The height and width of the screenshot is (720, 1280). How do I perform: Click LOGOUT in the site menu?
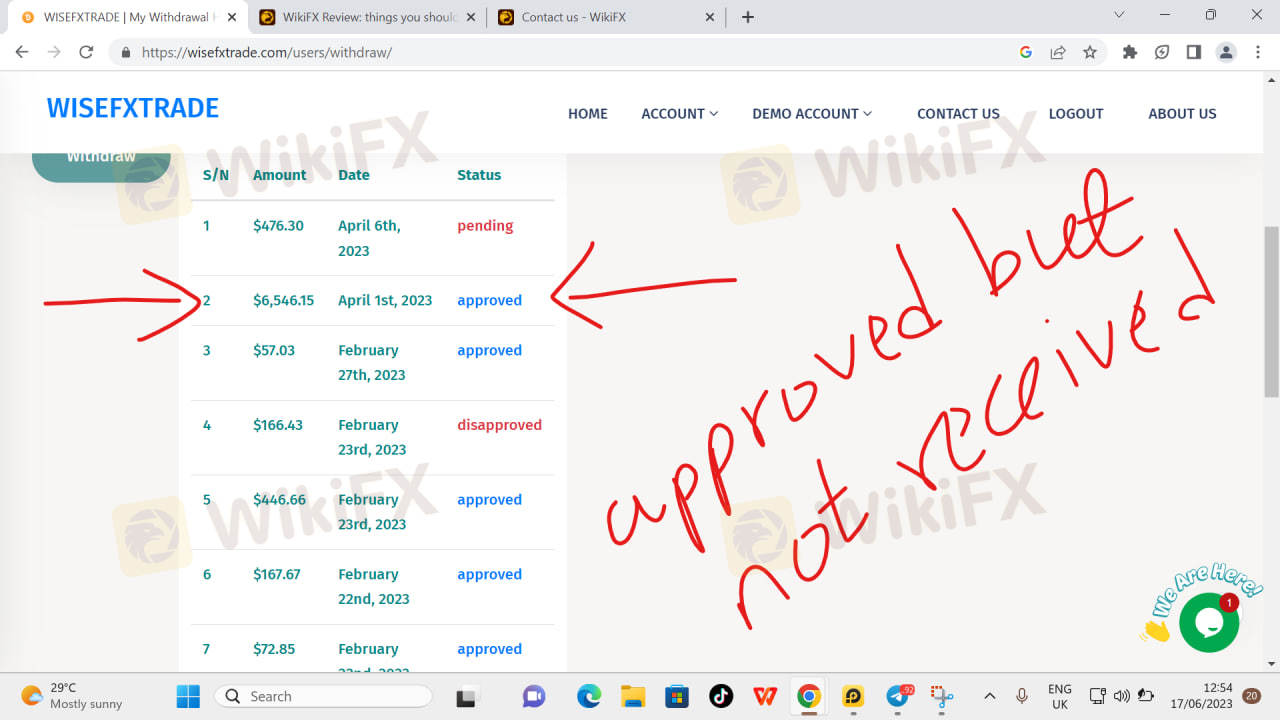click(1076, 114)
